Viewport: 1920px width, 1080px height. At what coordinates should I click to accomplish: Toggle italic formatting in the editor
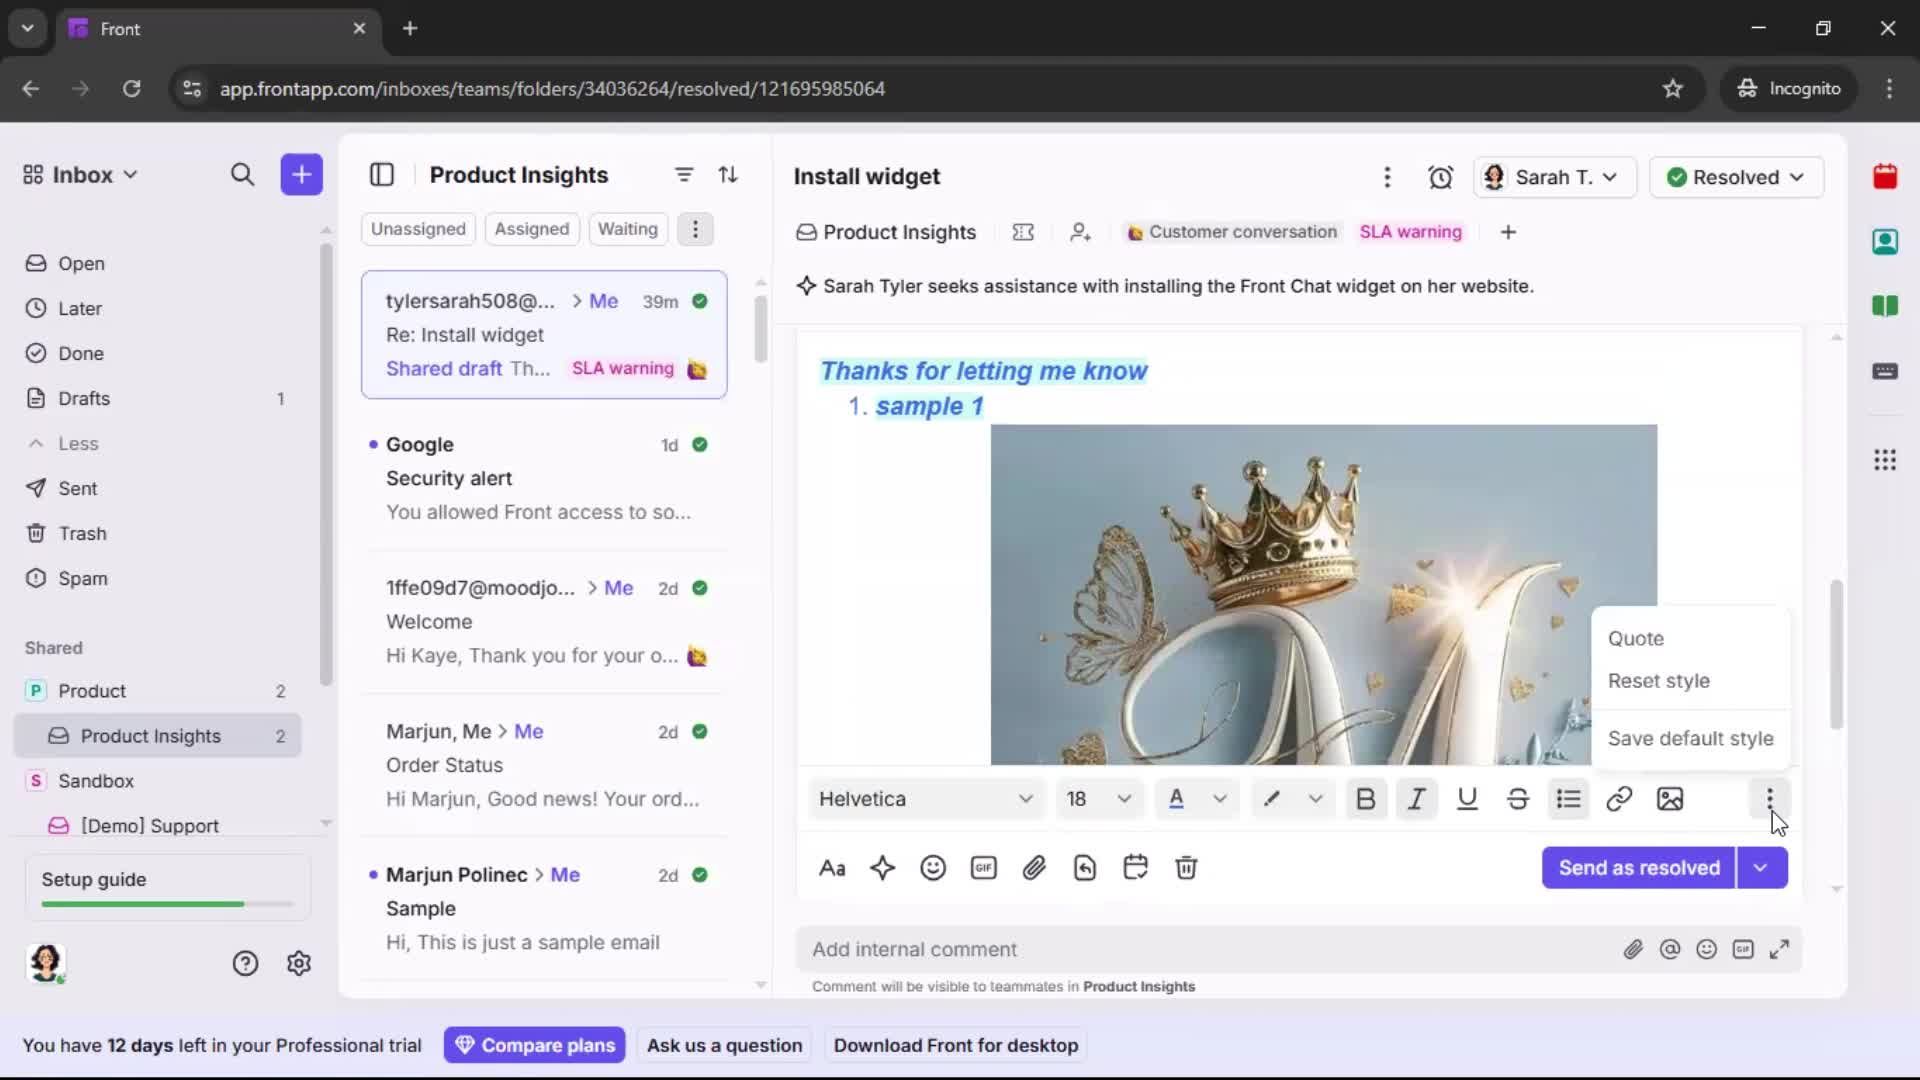1416,799
